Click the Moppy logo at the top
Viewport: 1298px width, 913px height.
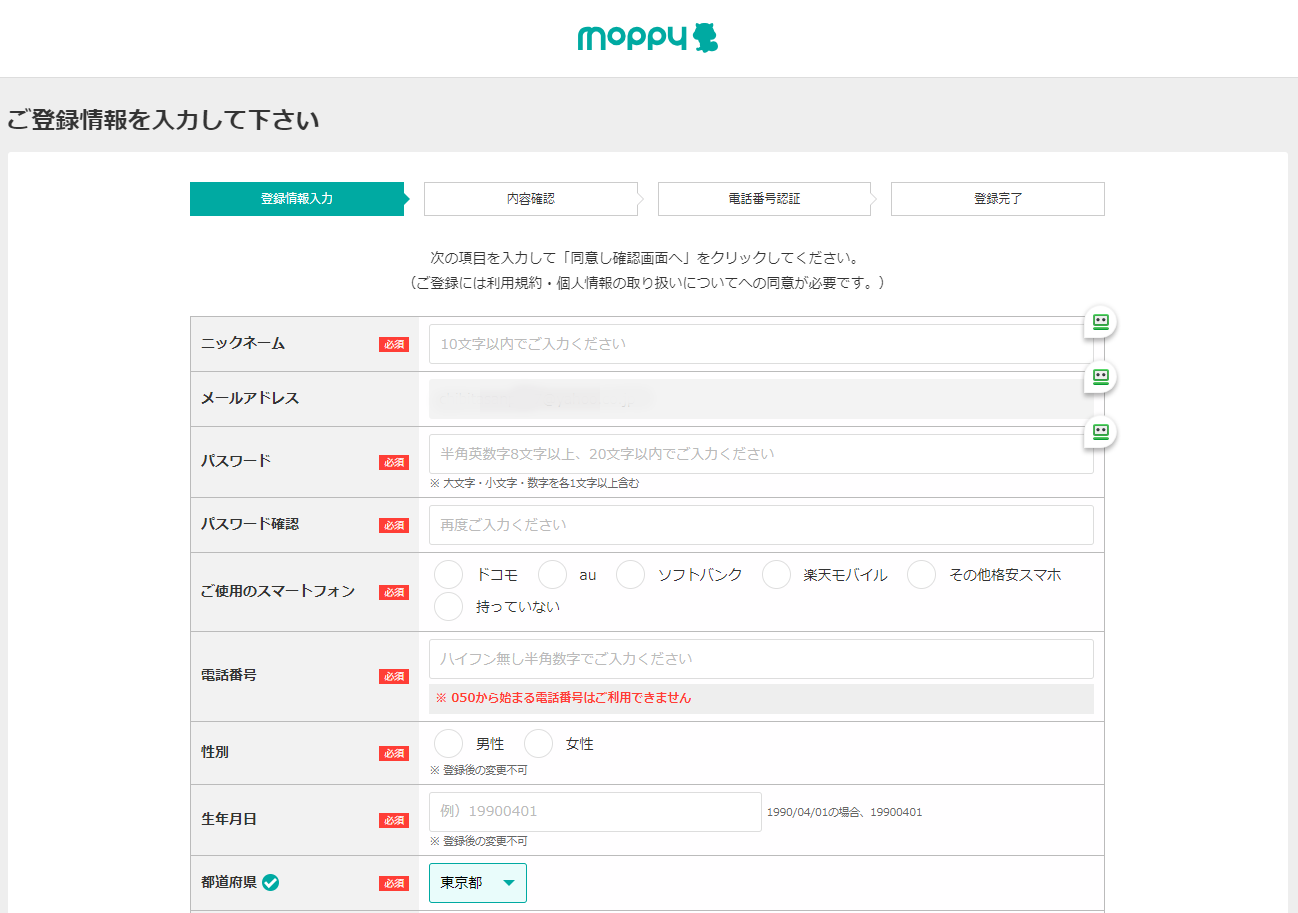coord(646,37)
